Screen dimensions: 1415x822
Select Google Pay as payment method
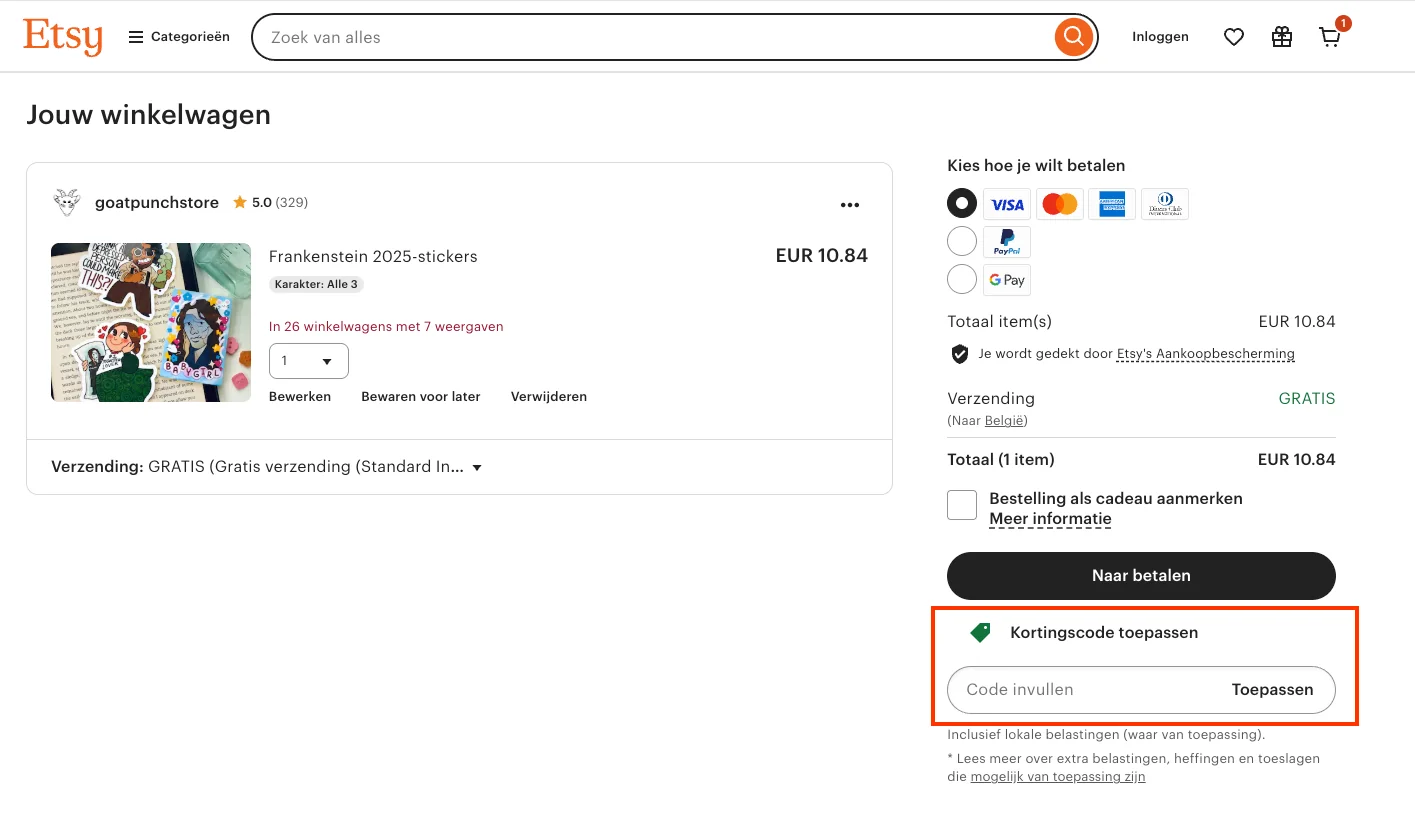(x=961, y=279)
